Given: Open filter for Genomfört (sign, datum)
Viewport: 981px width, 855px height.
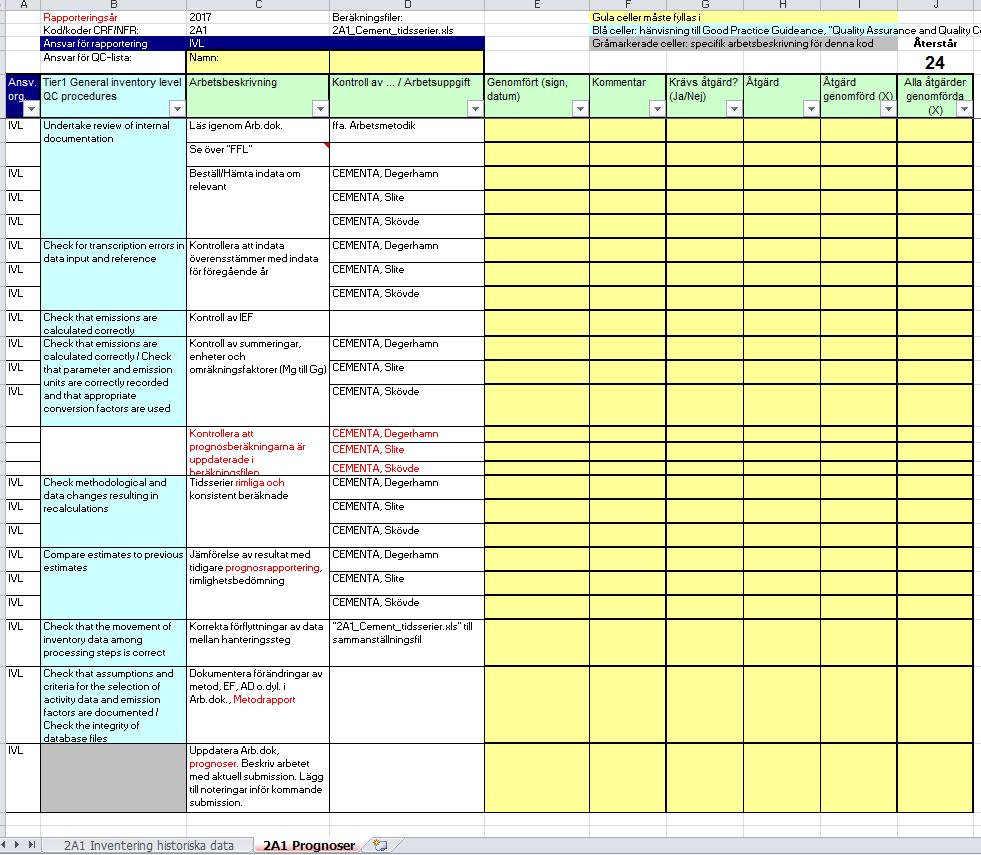Looking at the screenshot, I should point(581,109).
